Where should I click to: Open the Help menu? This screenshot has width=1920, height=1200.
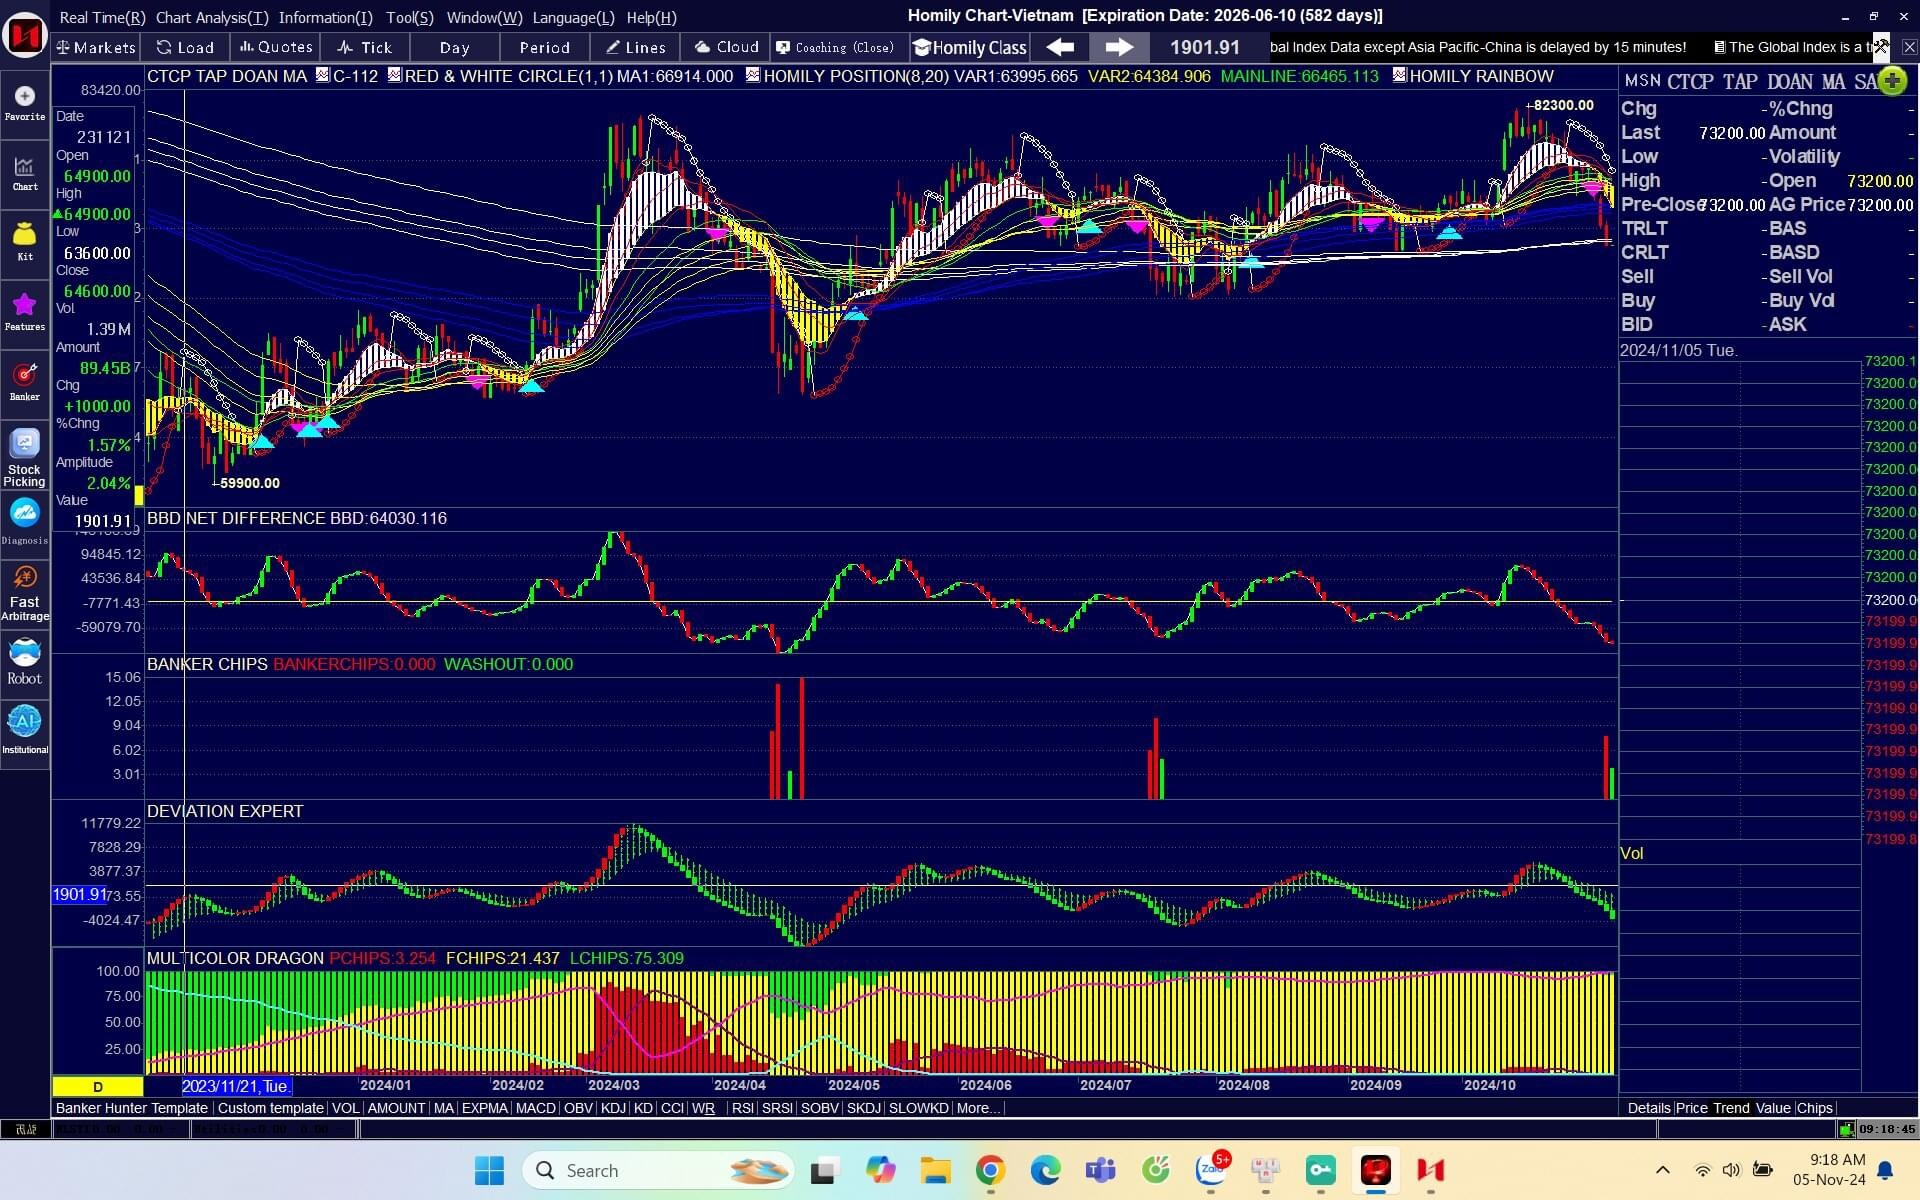coord(651,17)
